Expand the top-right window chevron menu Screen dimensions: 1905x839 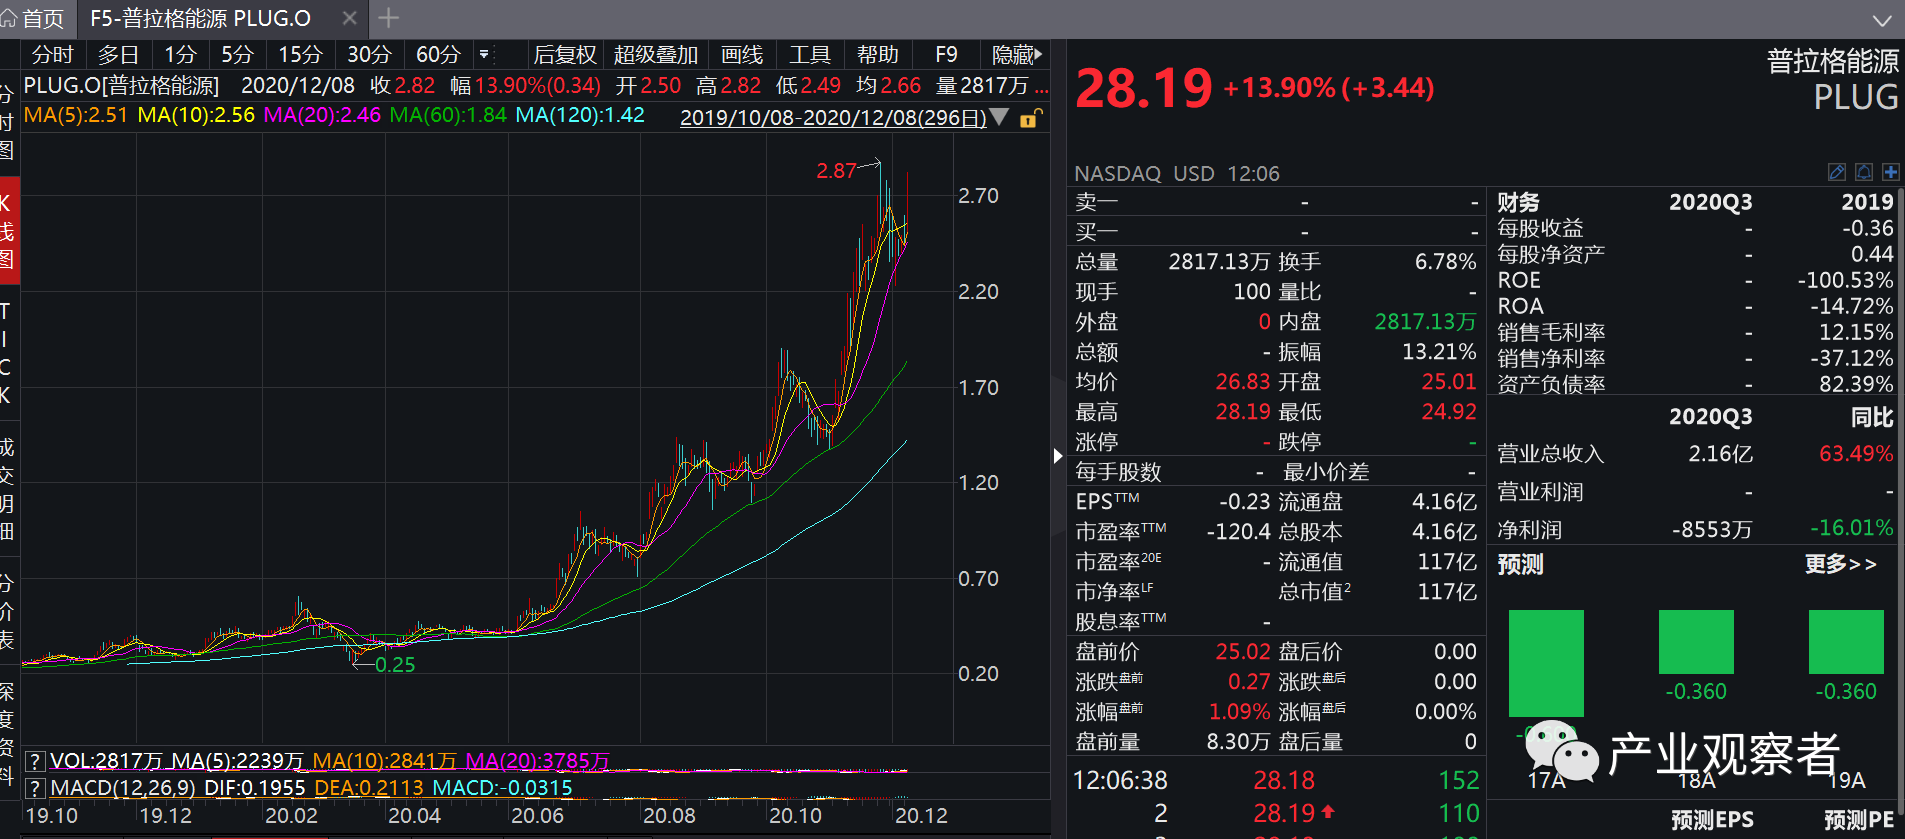coord(1881,19)
